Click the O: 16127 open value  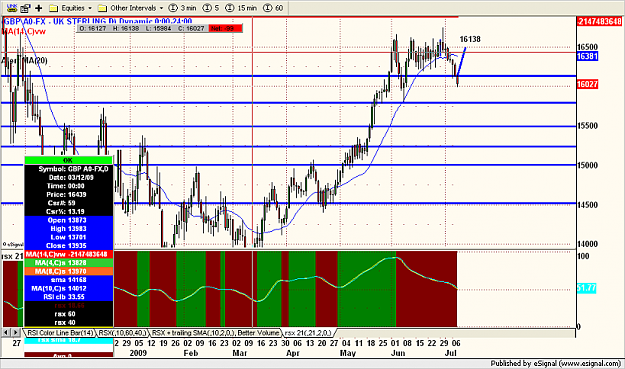point(93,28)
